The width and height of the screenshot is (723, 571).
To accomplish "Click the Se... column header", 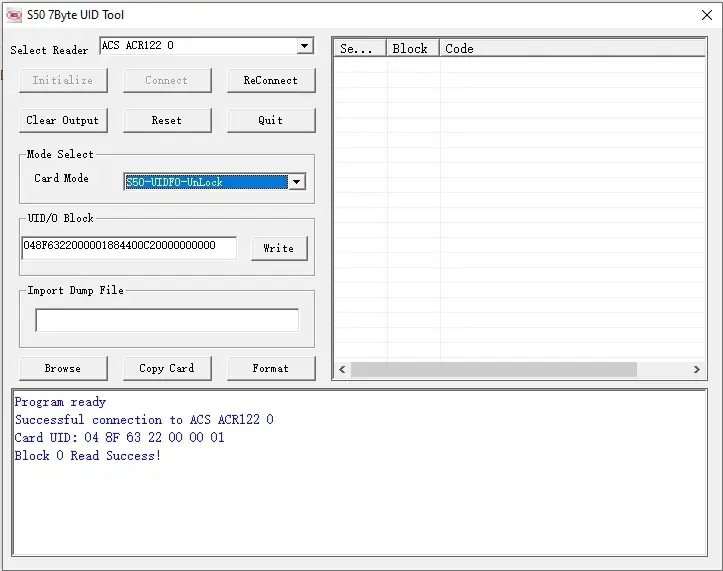I will pyautogui.click(x=359, y=48).
